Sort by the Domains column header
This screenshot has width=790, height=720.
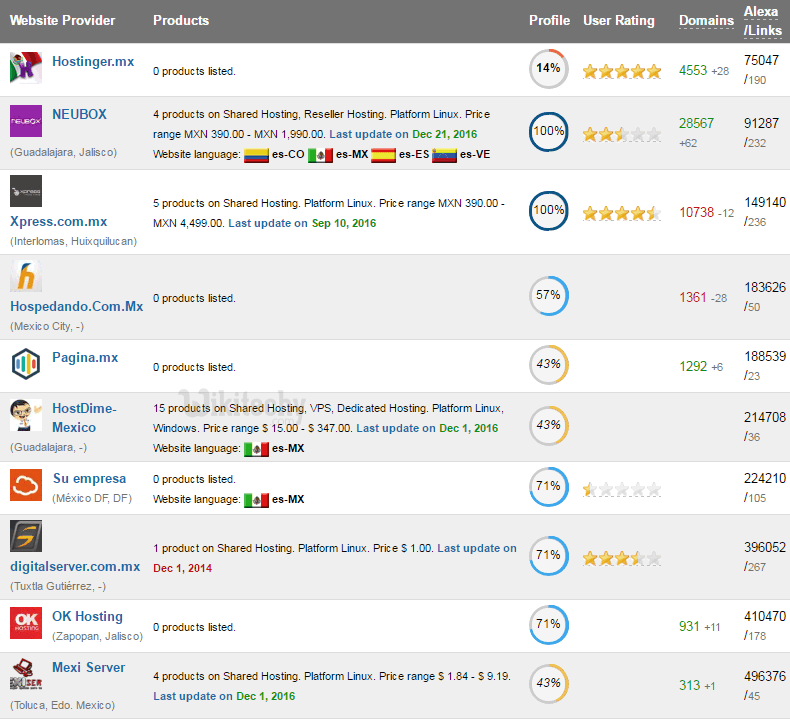(x=706, y=21)
